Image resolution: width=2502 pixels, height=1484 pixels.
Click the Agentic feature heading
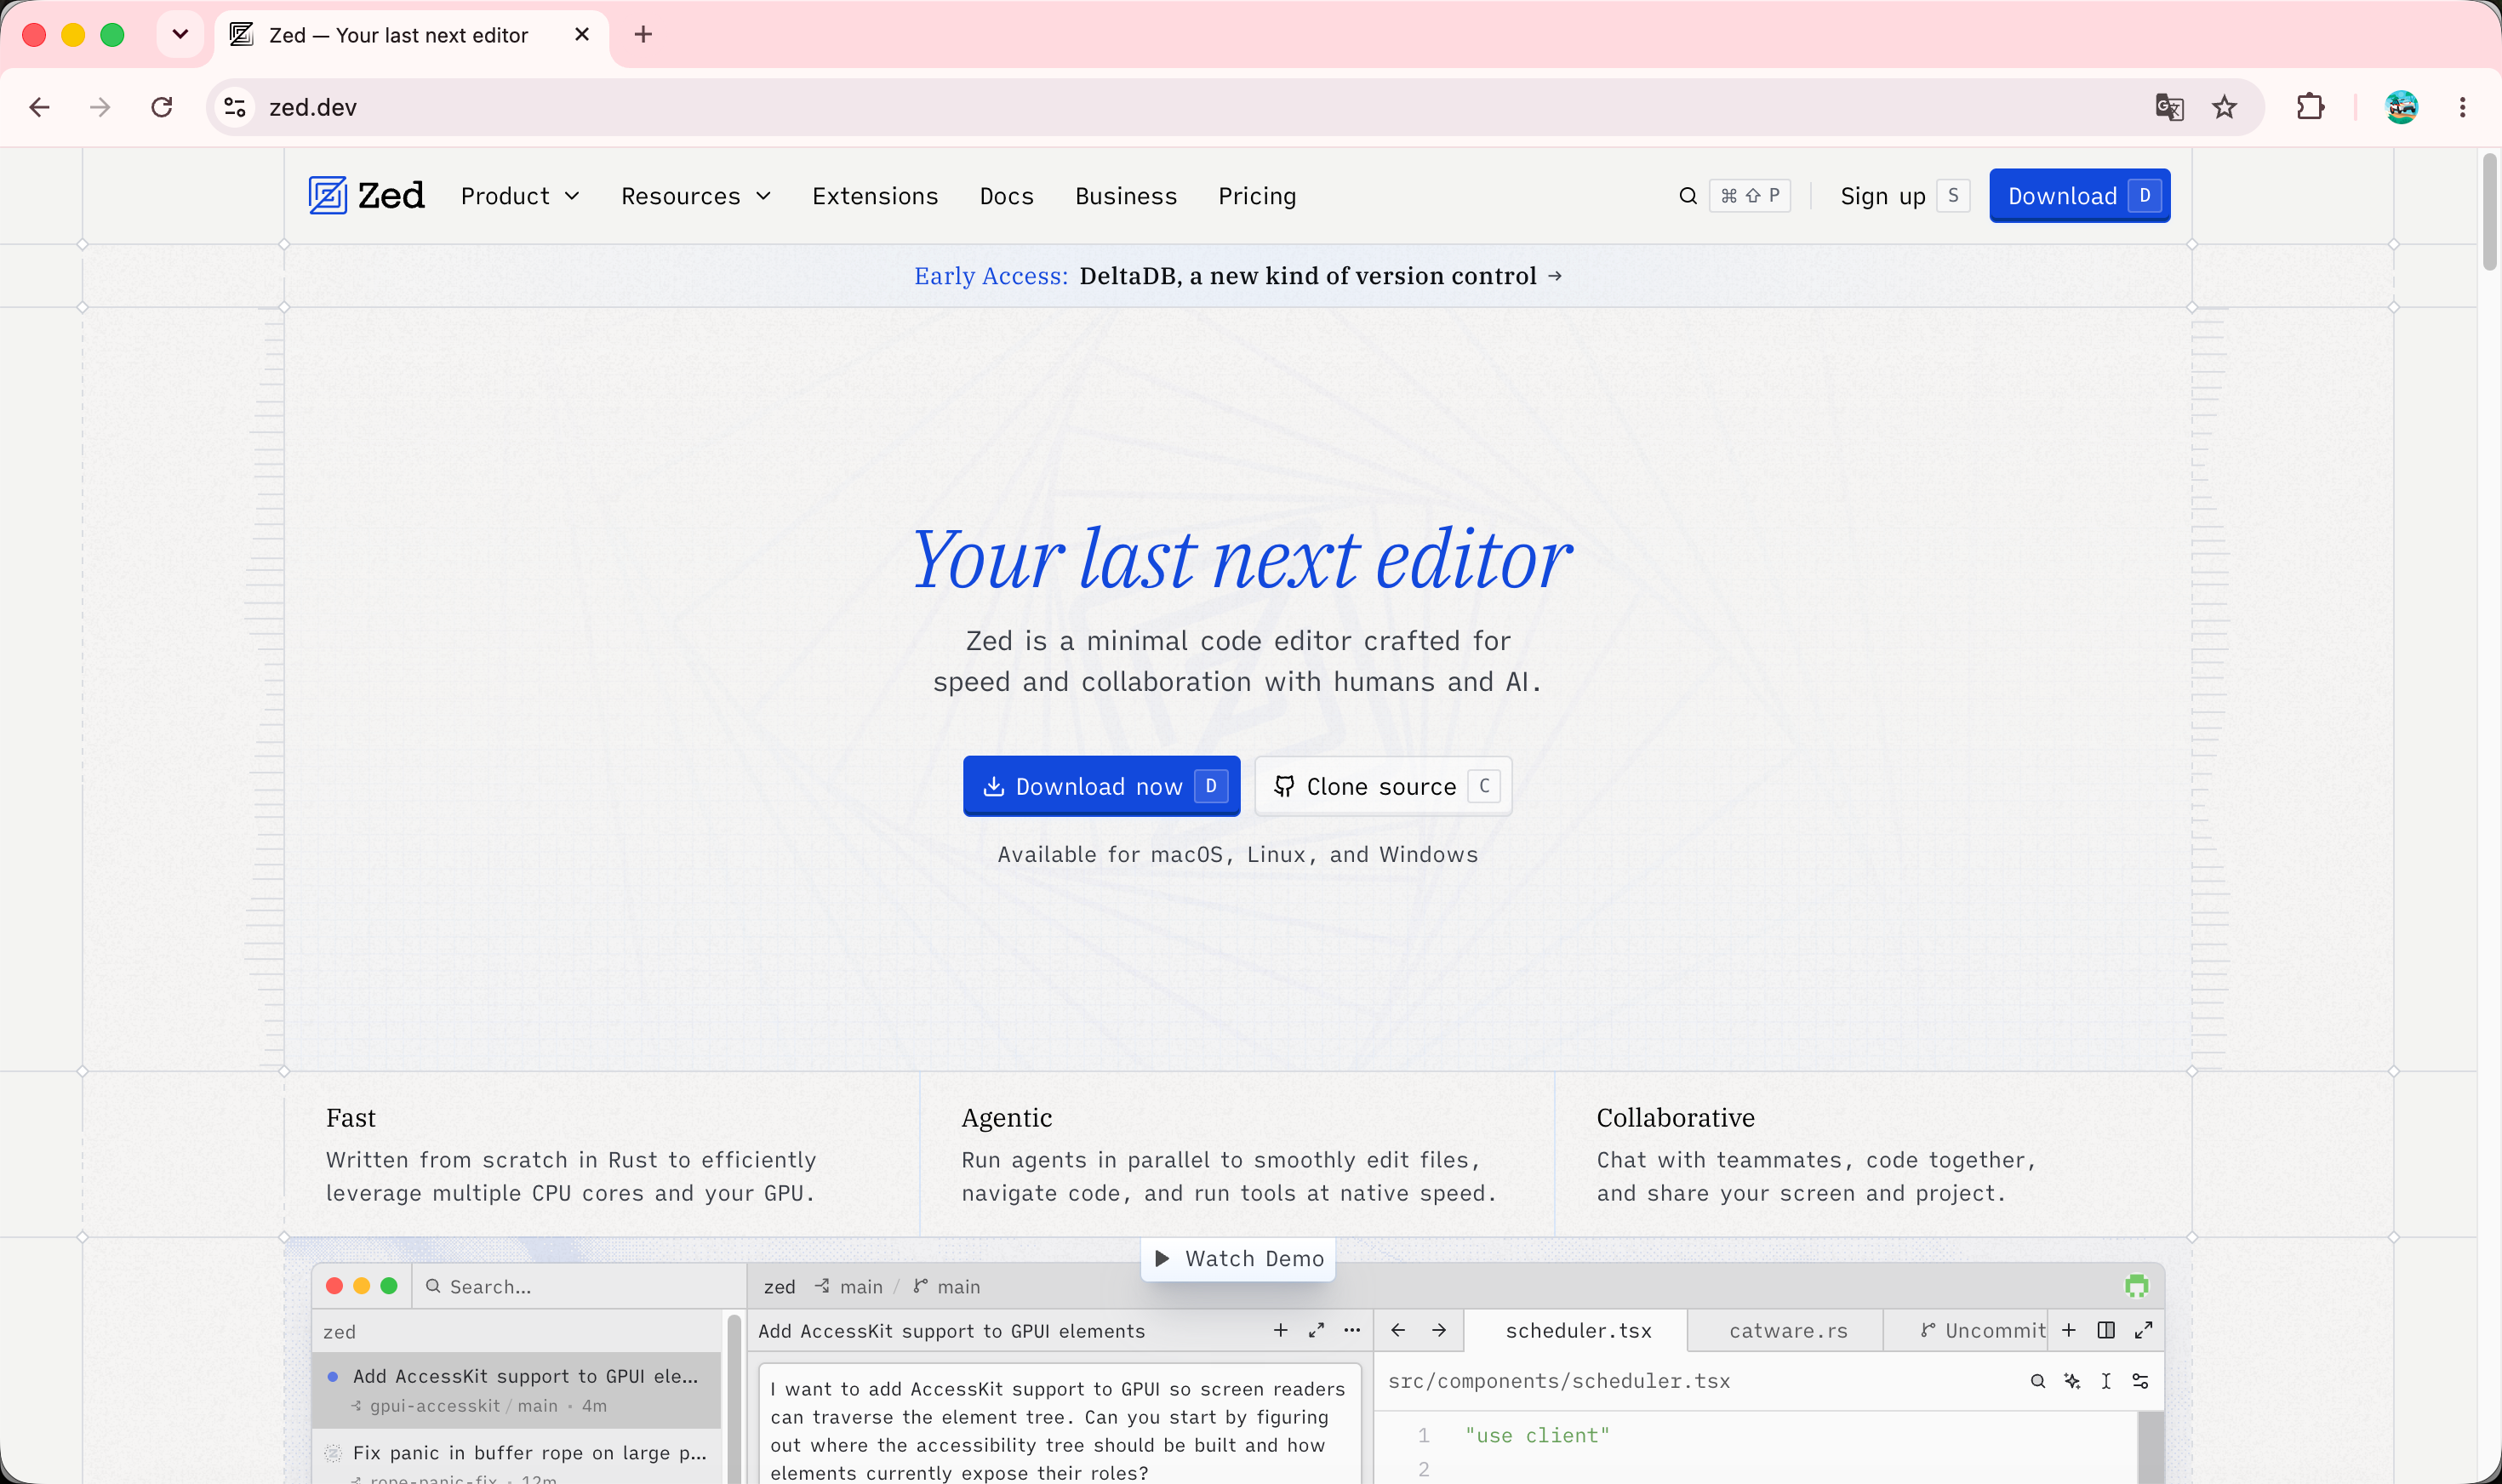(x=1007, y=1118)
